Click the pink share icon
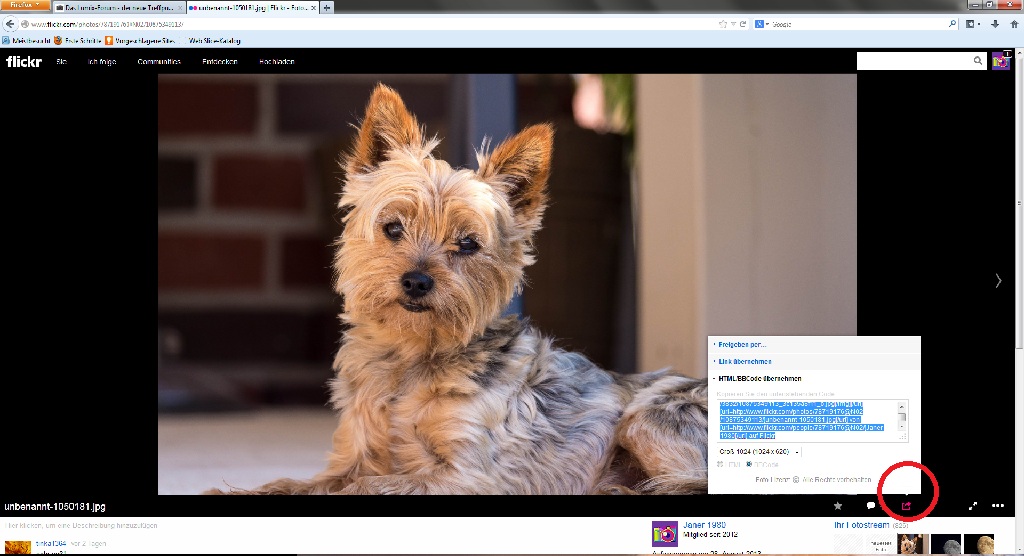Viewport: 1024px width, 556px height. click(906, 506)
